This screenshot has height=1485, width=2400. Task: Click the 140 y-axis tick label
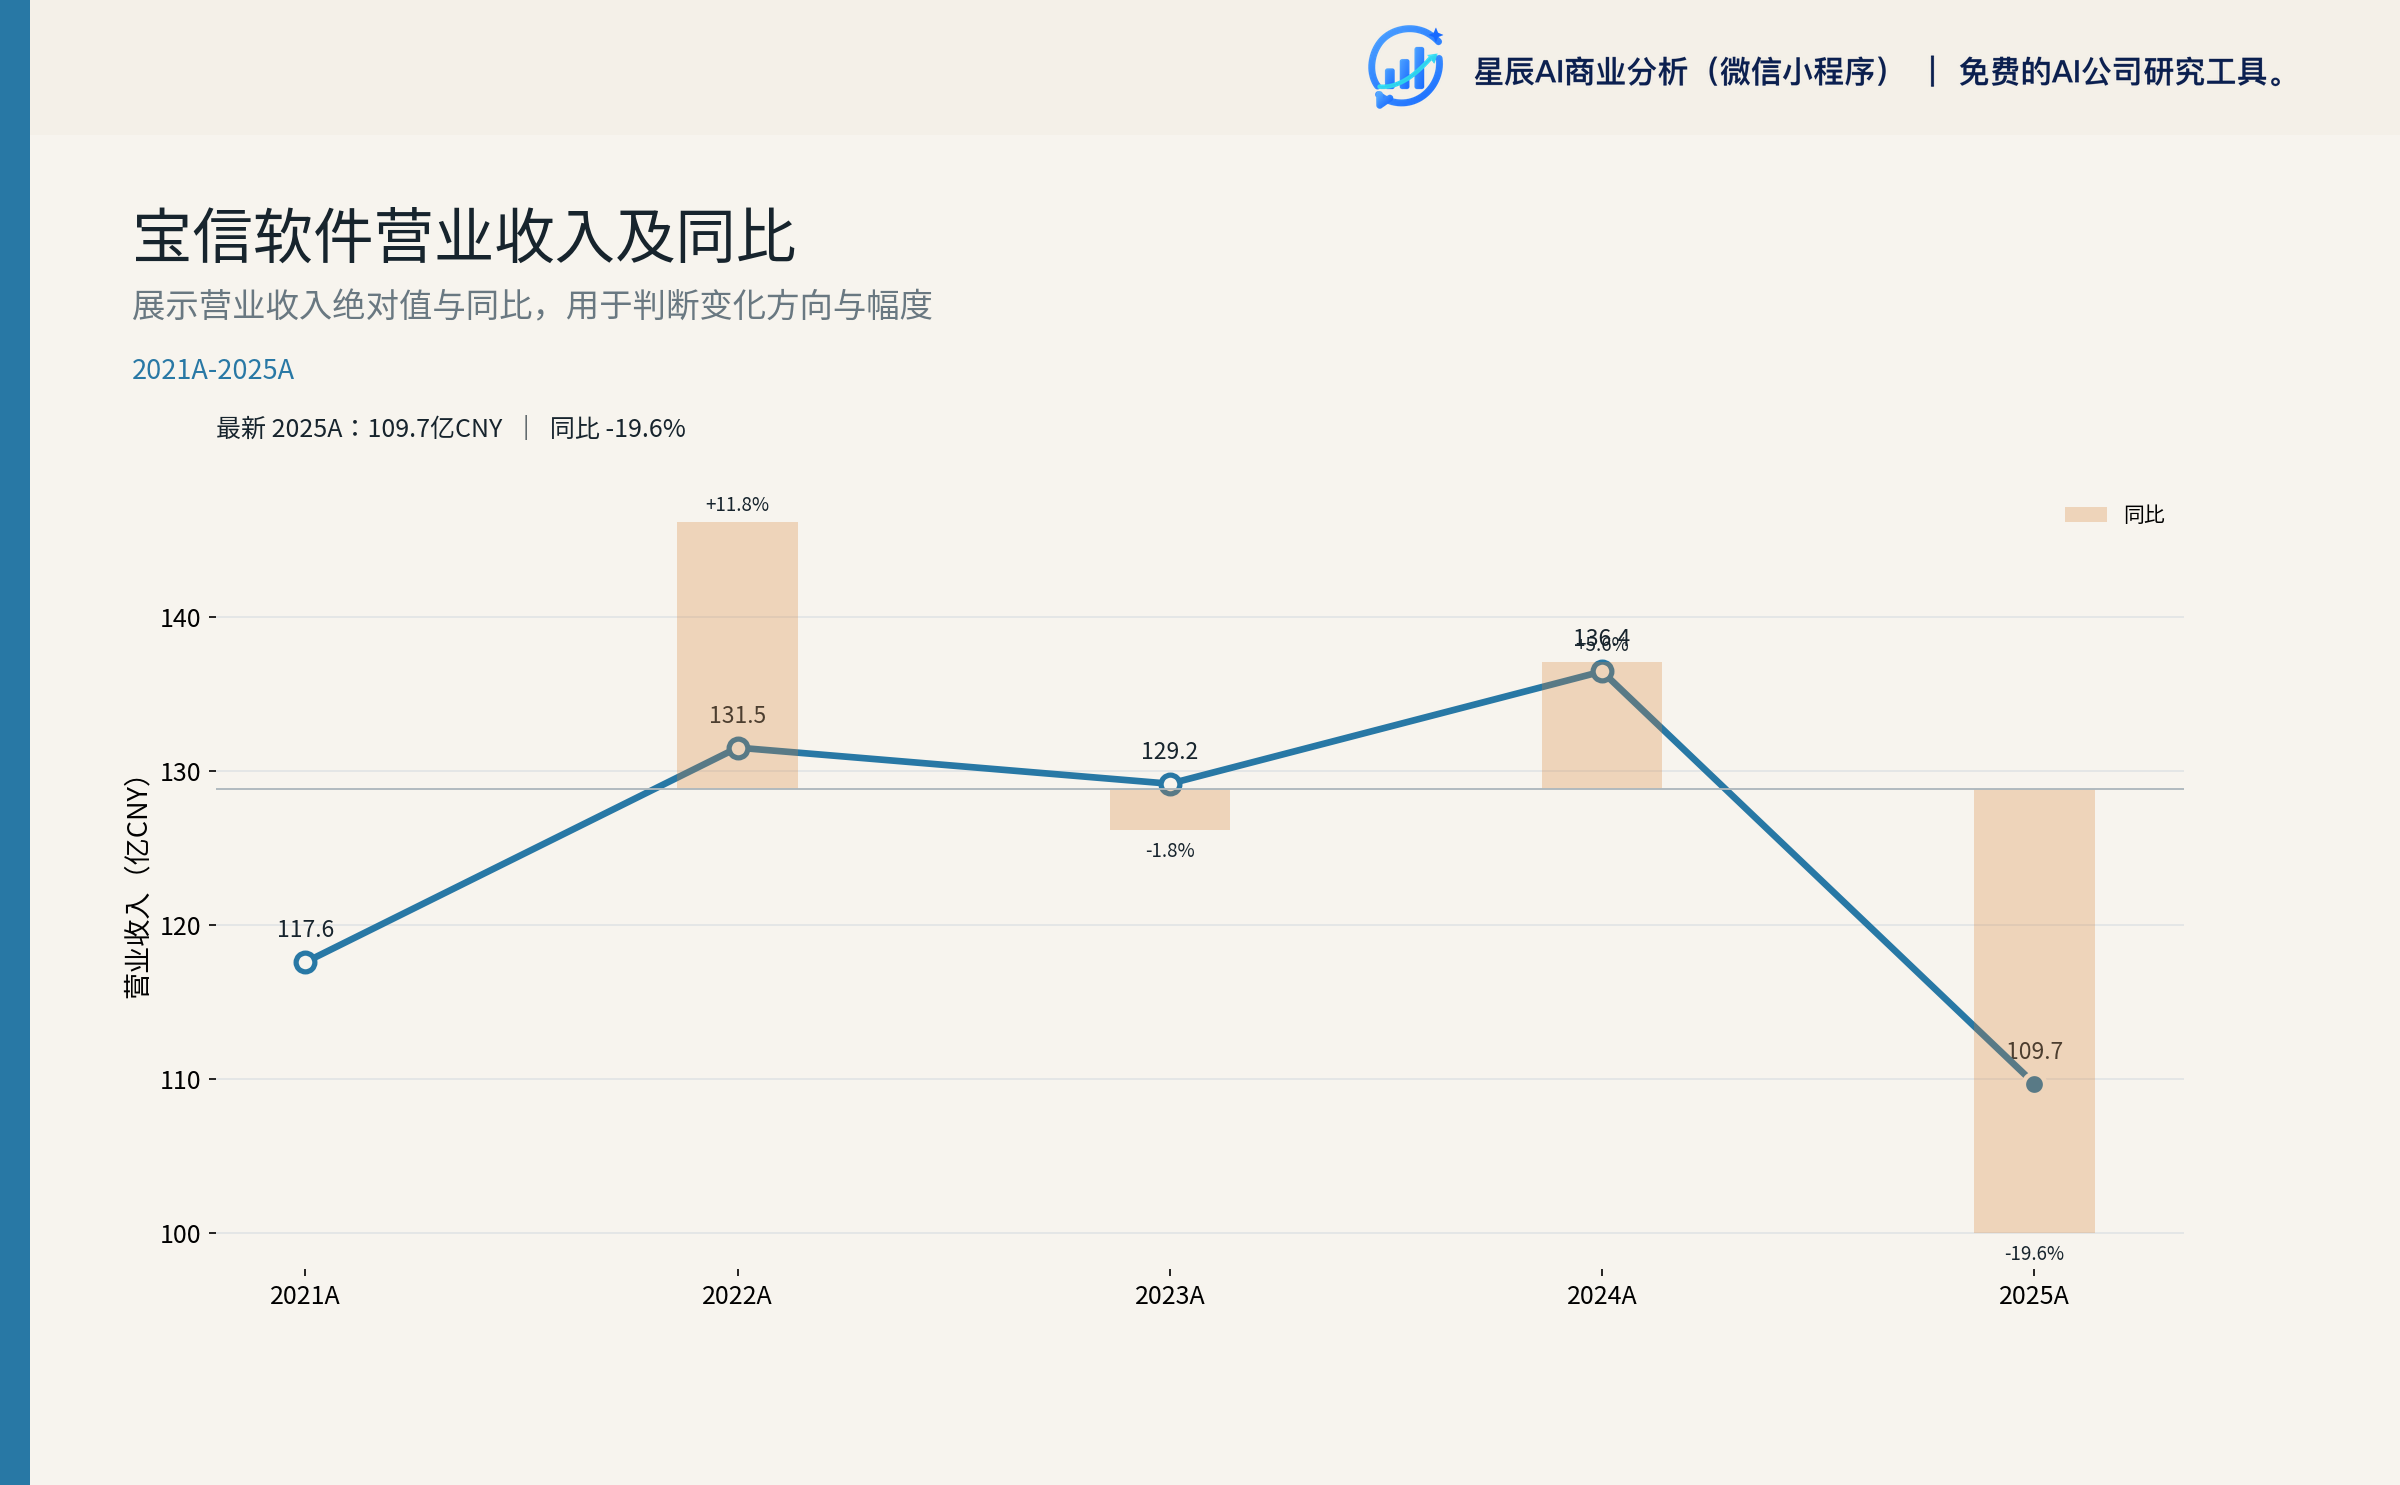pyautogui.click(x=181, y=618)
